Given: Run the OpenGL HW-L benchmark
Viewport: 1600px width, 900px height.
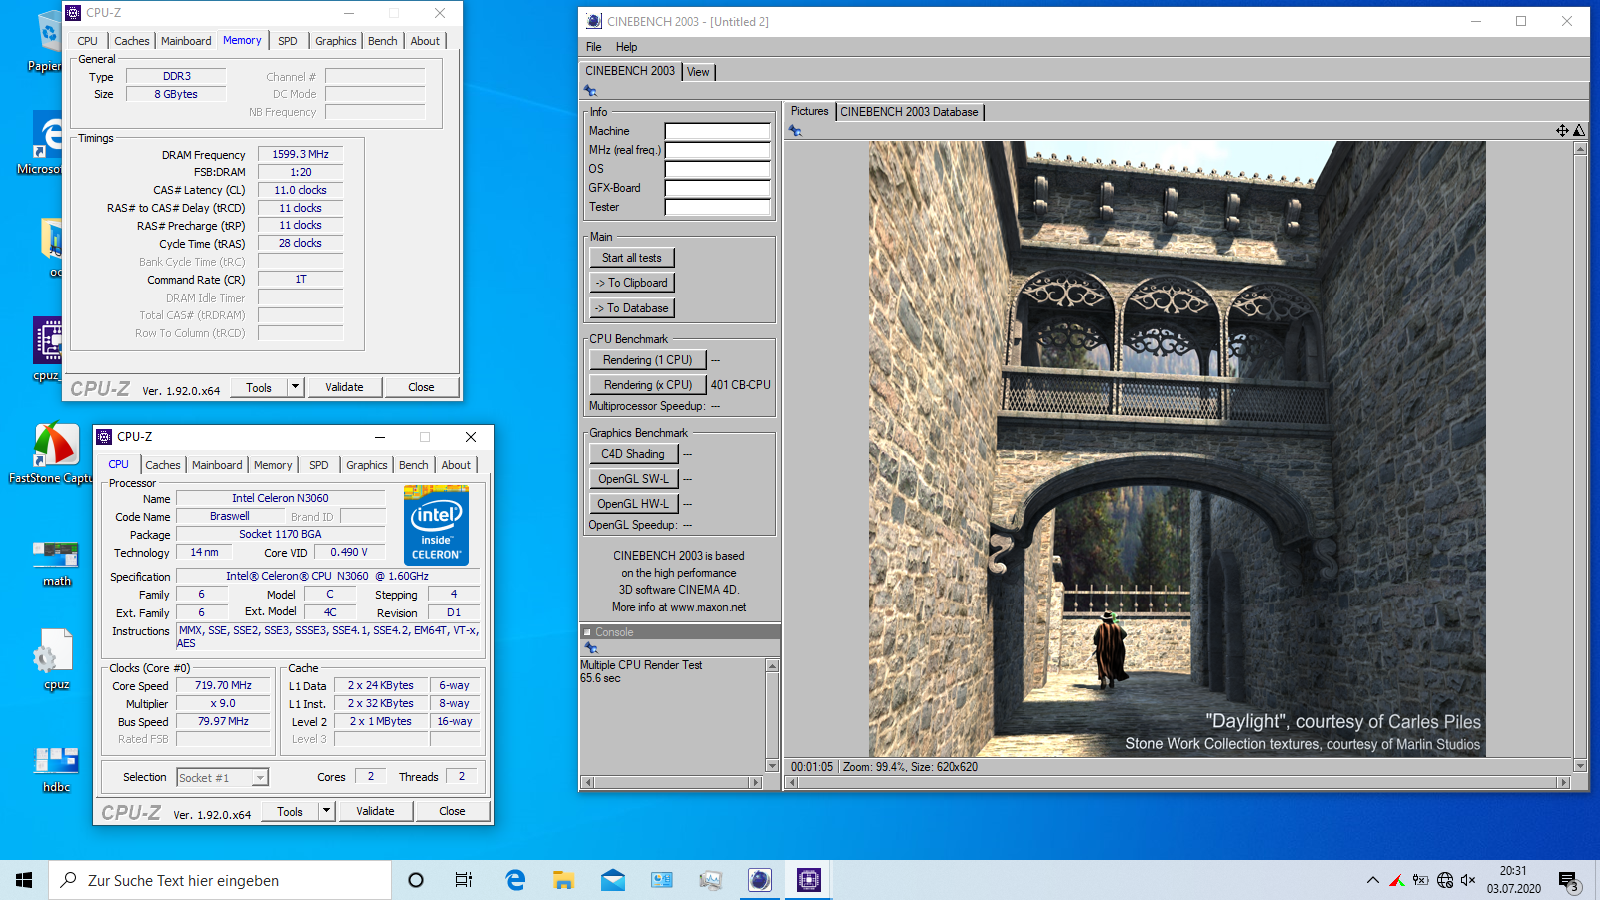Looking at the screenshot, I should pyautogui.click(x=633, y=504).
